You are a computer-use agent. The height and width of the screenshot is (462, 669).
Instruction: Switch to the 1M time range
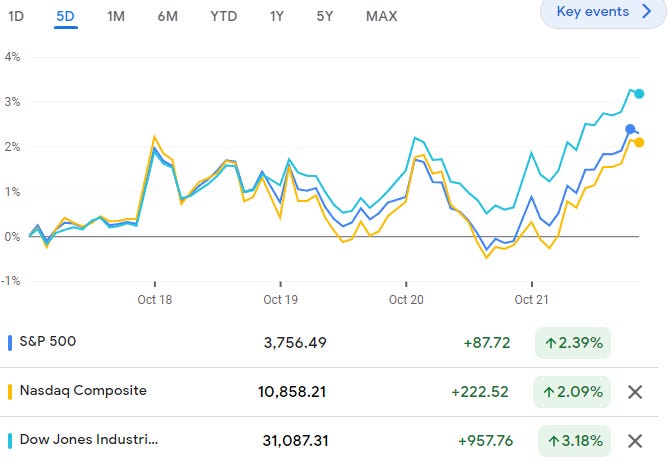[x=116, y=16]
